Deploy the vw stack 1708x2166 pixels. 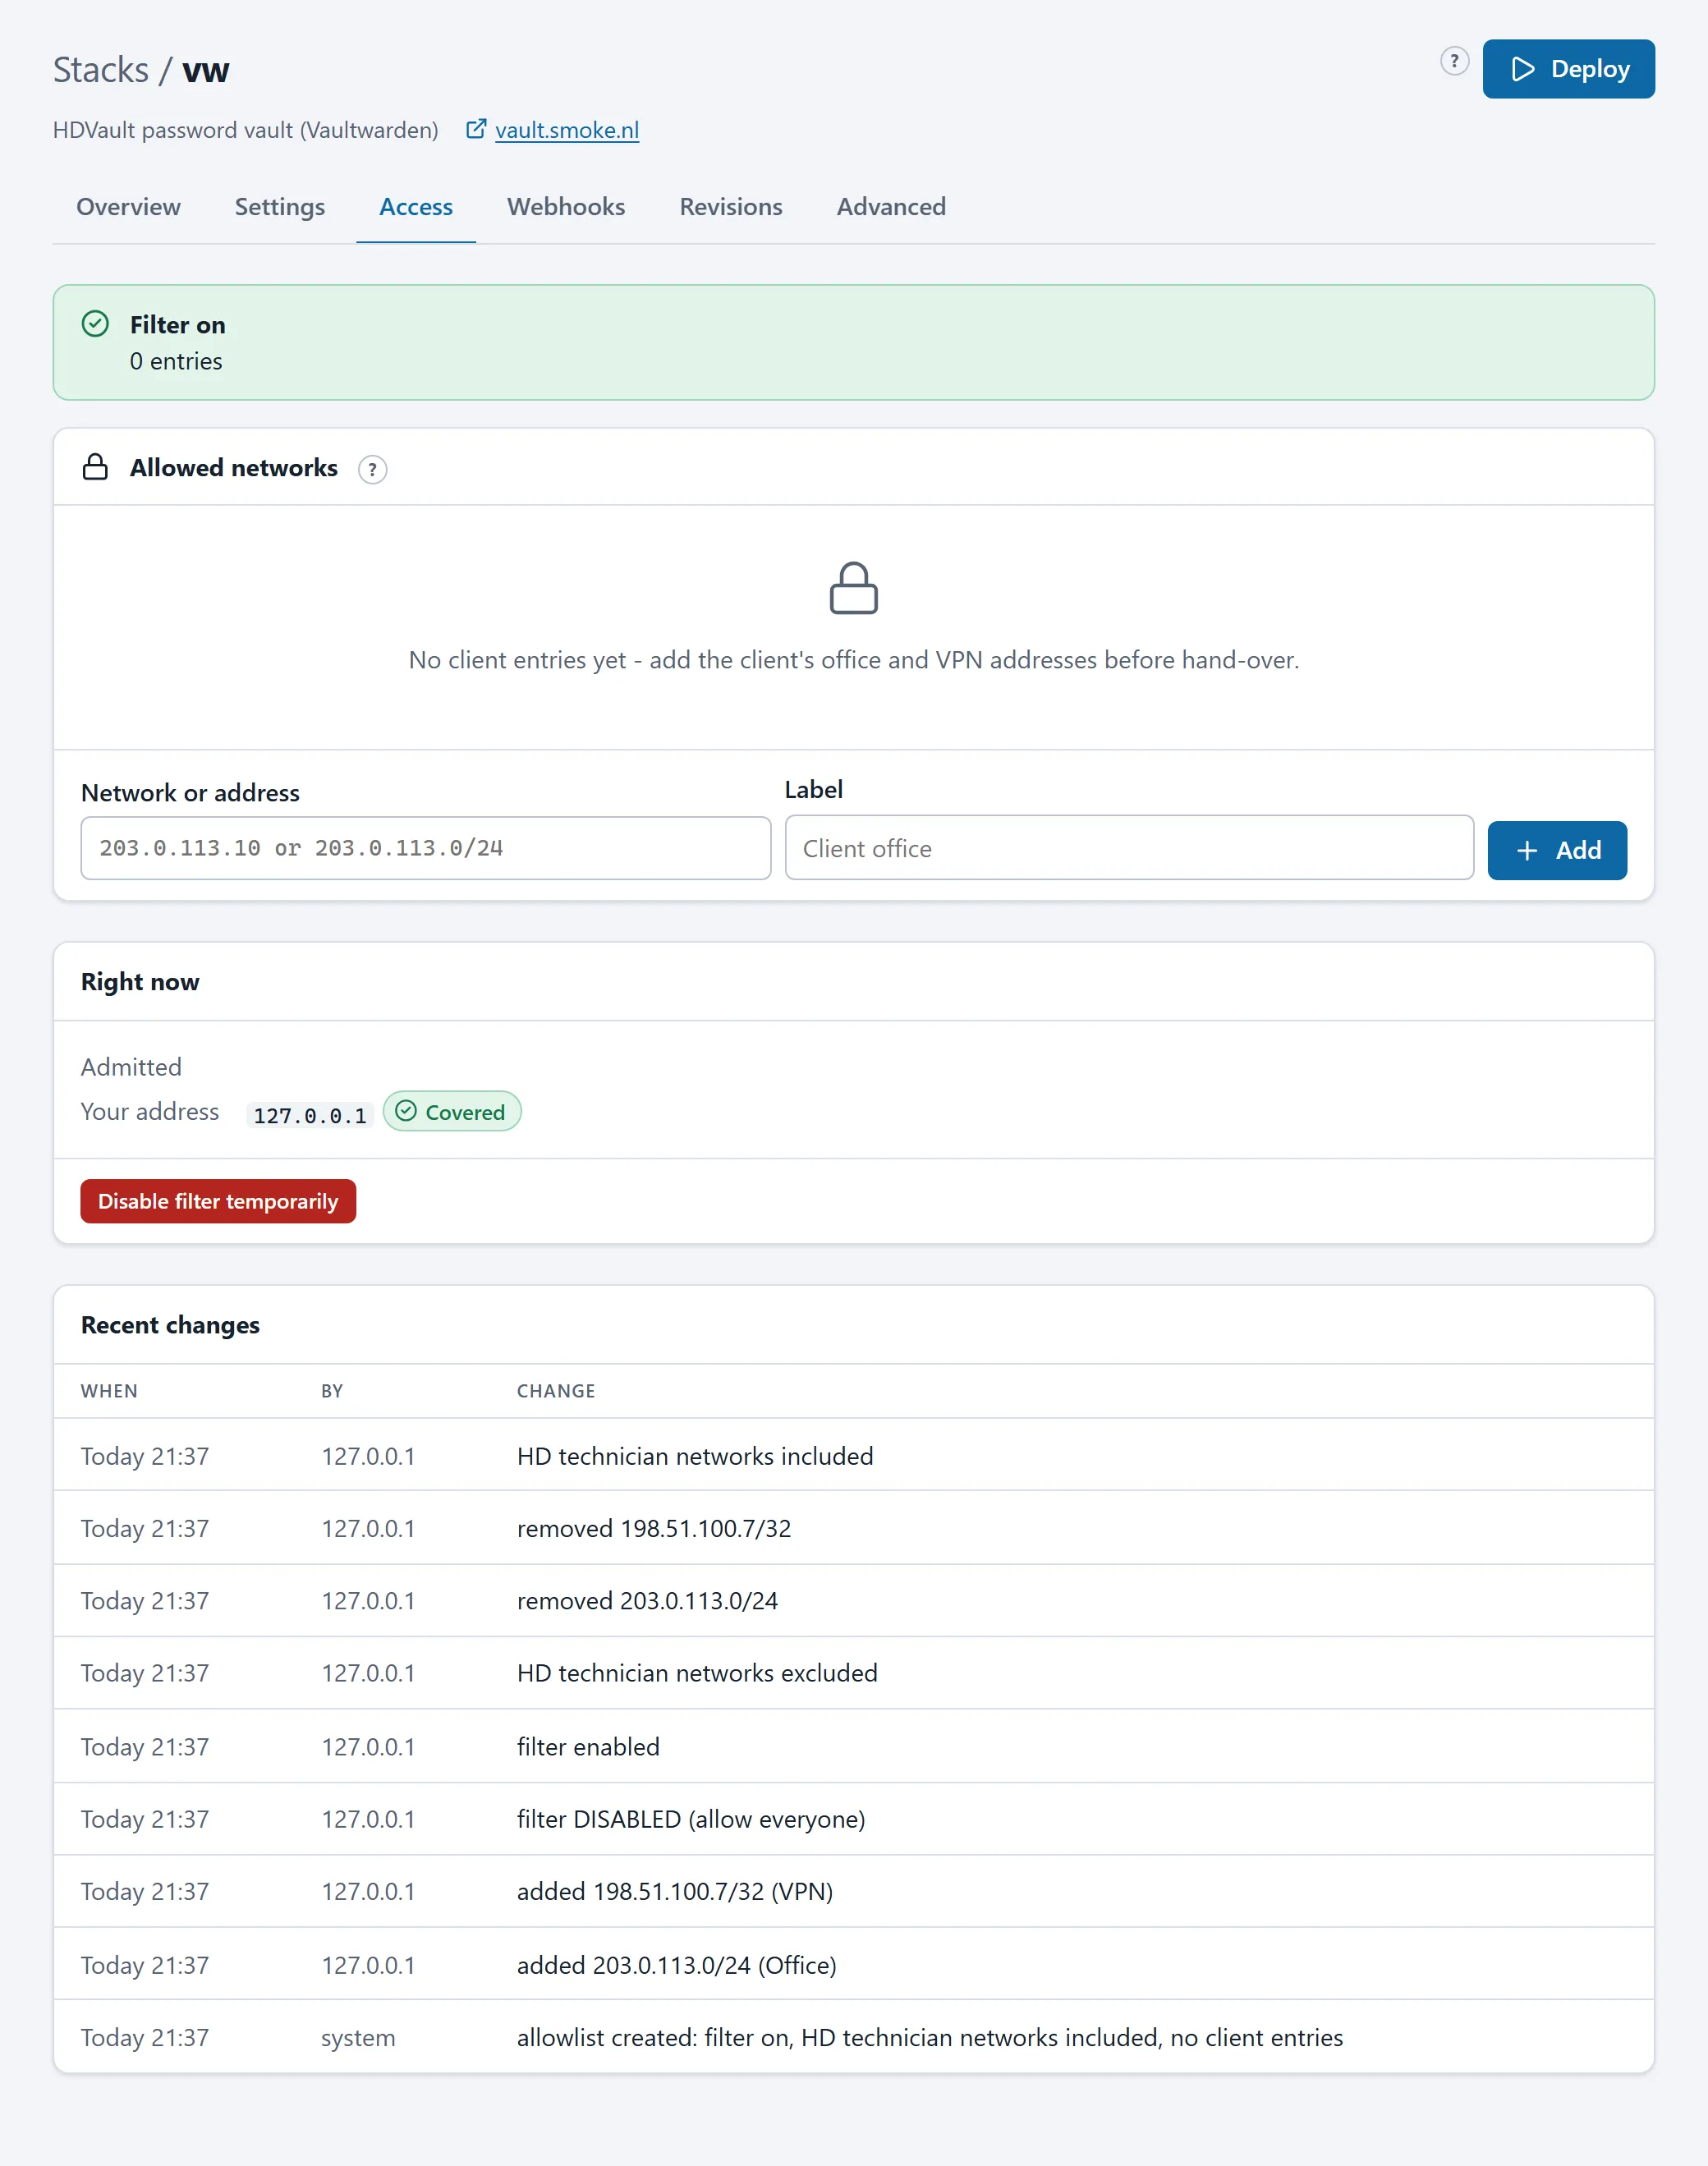click(1568, 69)
